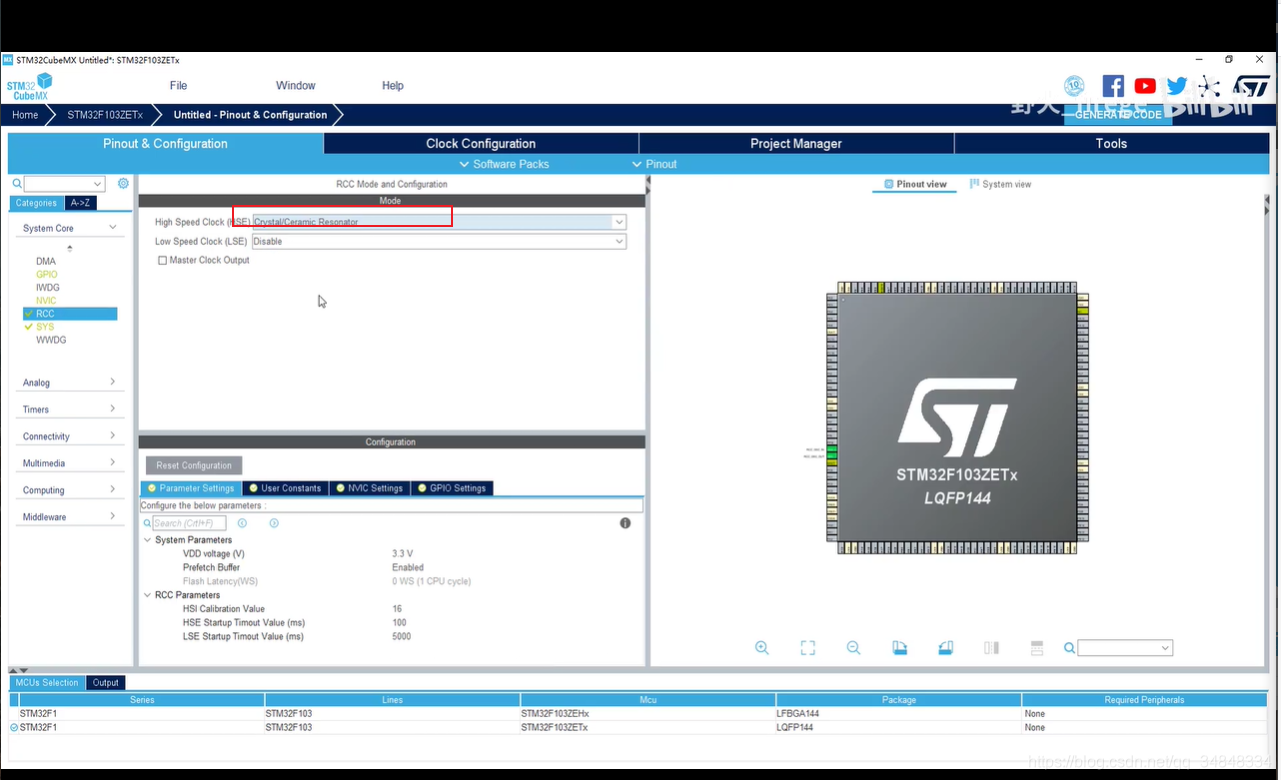The height and width of the screenshot is (780, 1281).
Task: Select the Pinout & Configuration tab
Action: (x=165, y=144)
